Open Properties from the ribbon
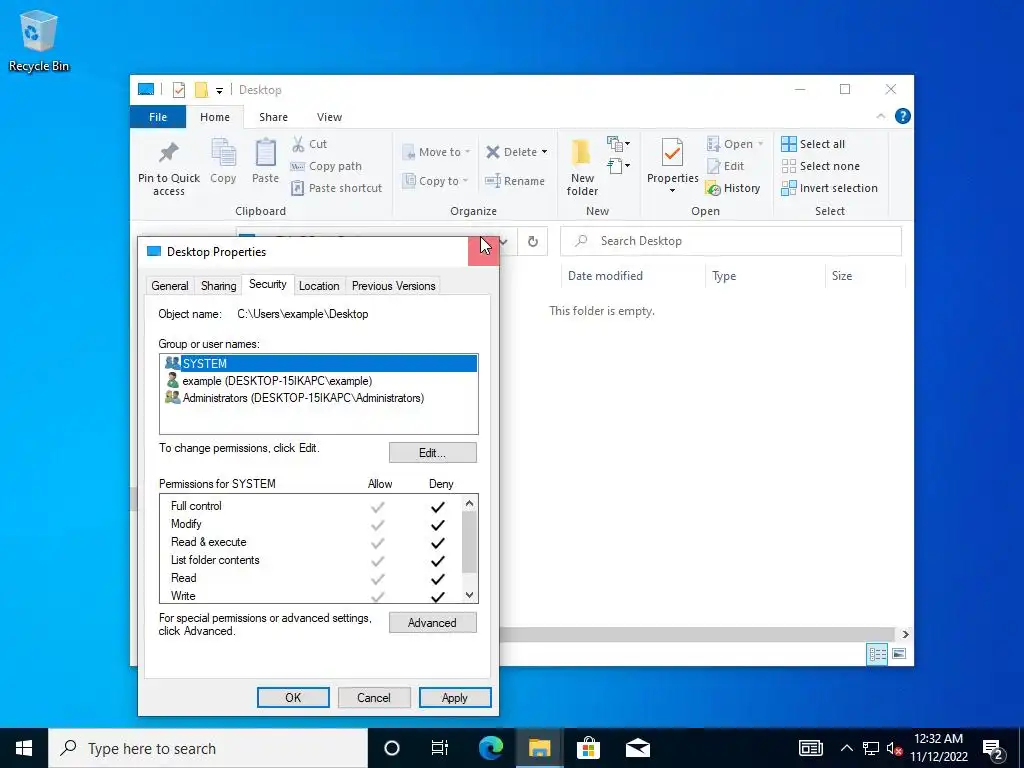Screen dimensions: 1024x768 click(x=672, y=161)
